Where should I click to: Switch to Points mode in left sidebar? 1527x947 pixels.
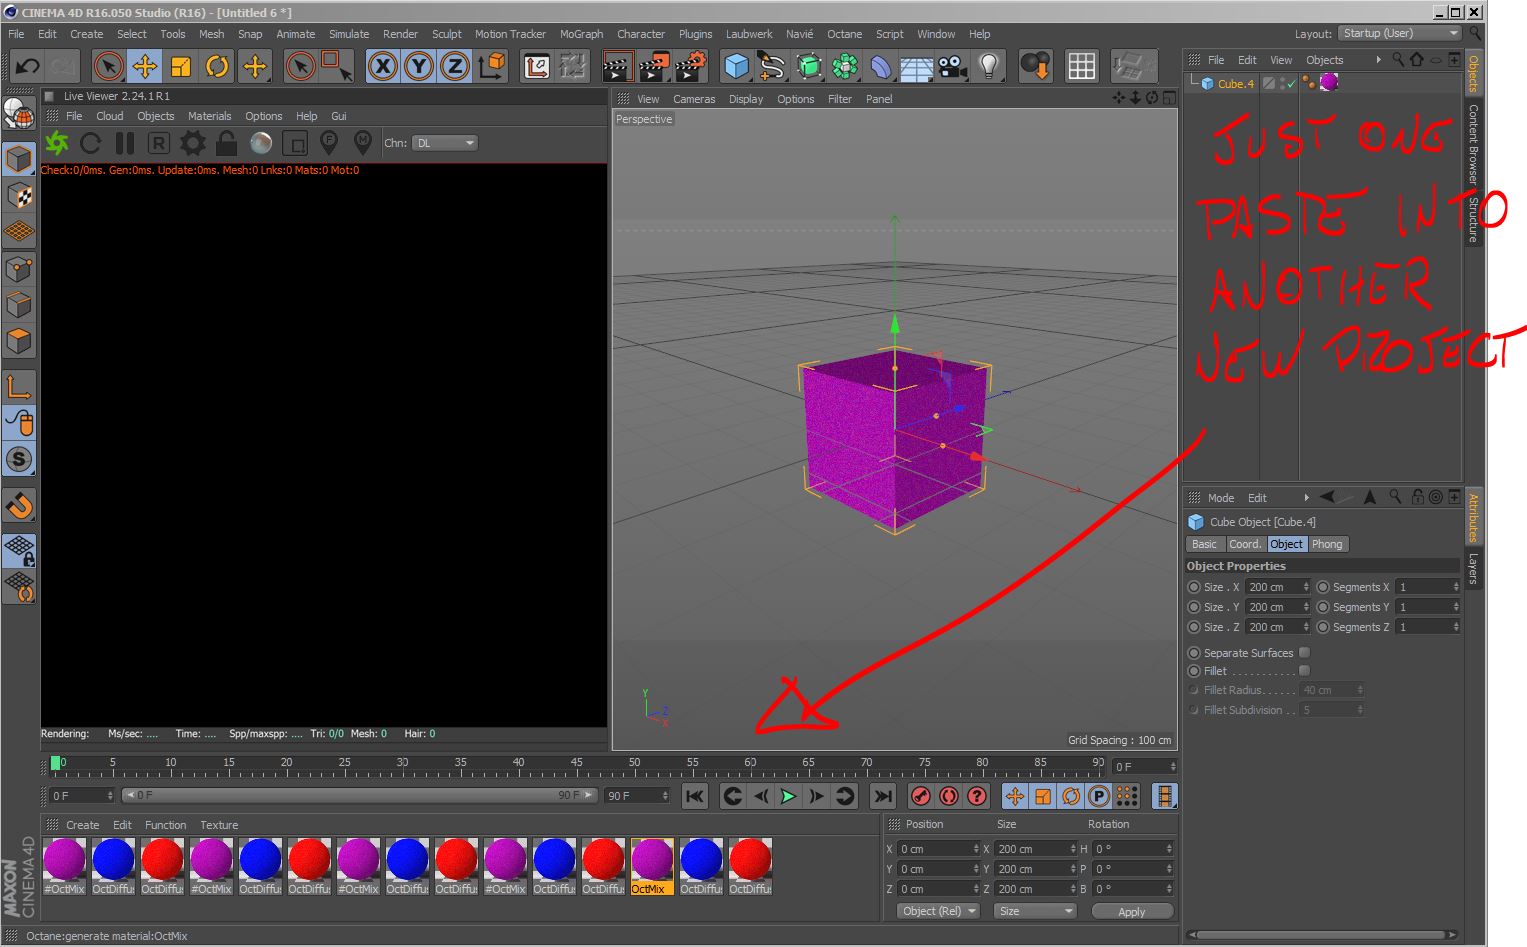click(x=19, y=268)
